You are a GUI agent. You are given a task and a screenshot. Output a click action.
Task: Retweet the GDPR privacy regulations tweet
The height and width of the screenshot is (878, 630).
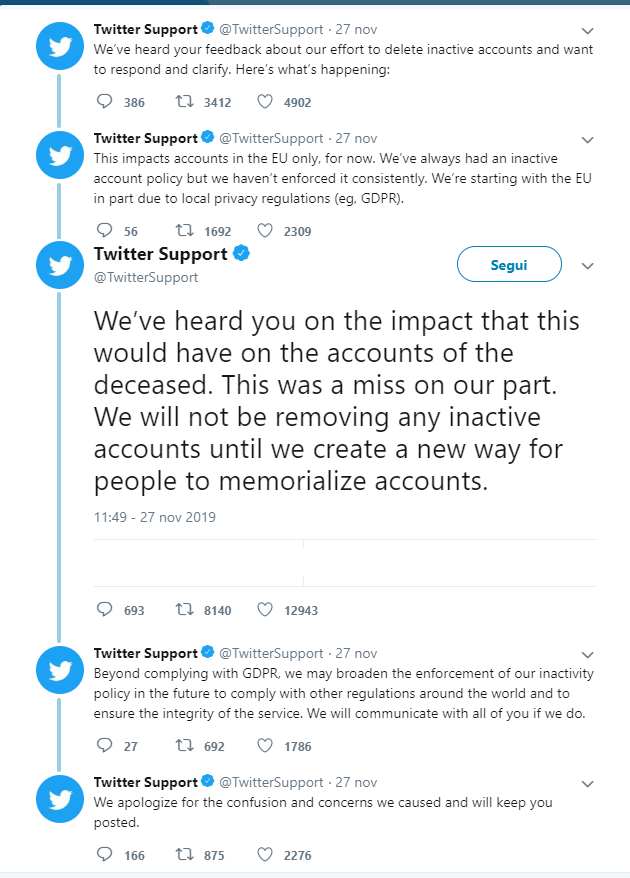[184, 231]
